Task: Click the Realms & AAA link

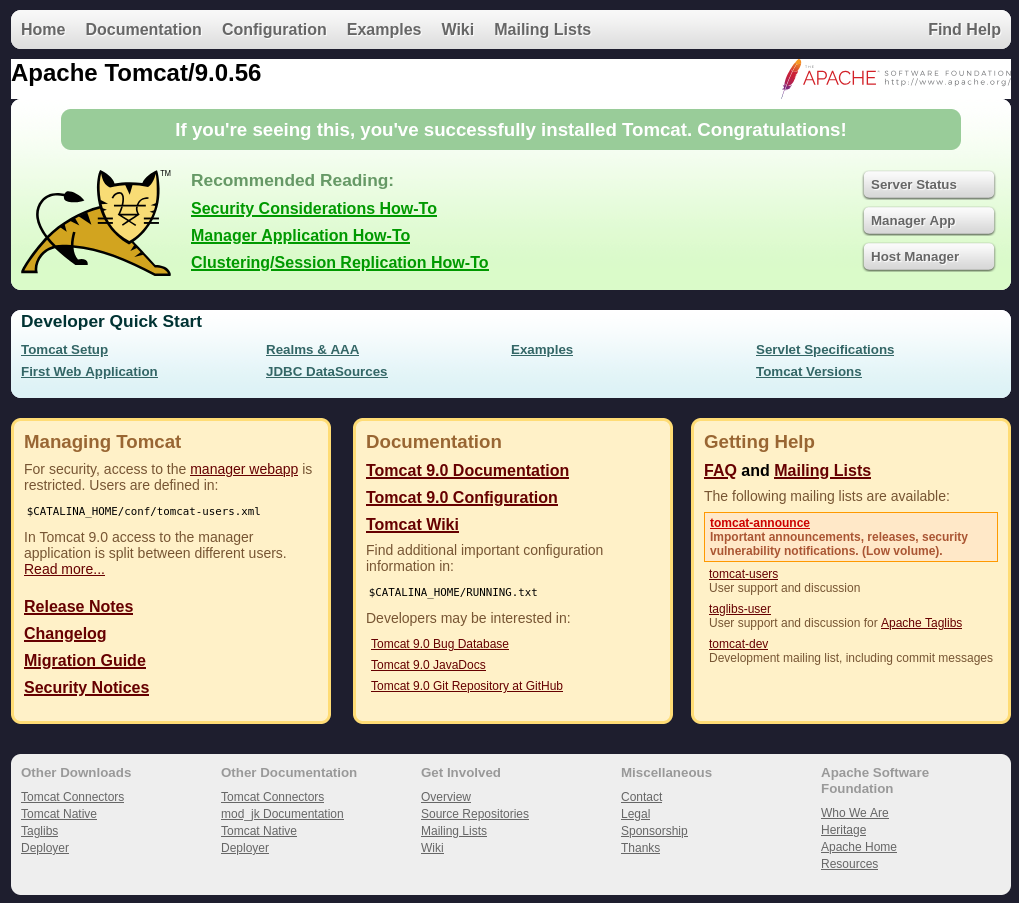Action: coord(313,350)
